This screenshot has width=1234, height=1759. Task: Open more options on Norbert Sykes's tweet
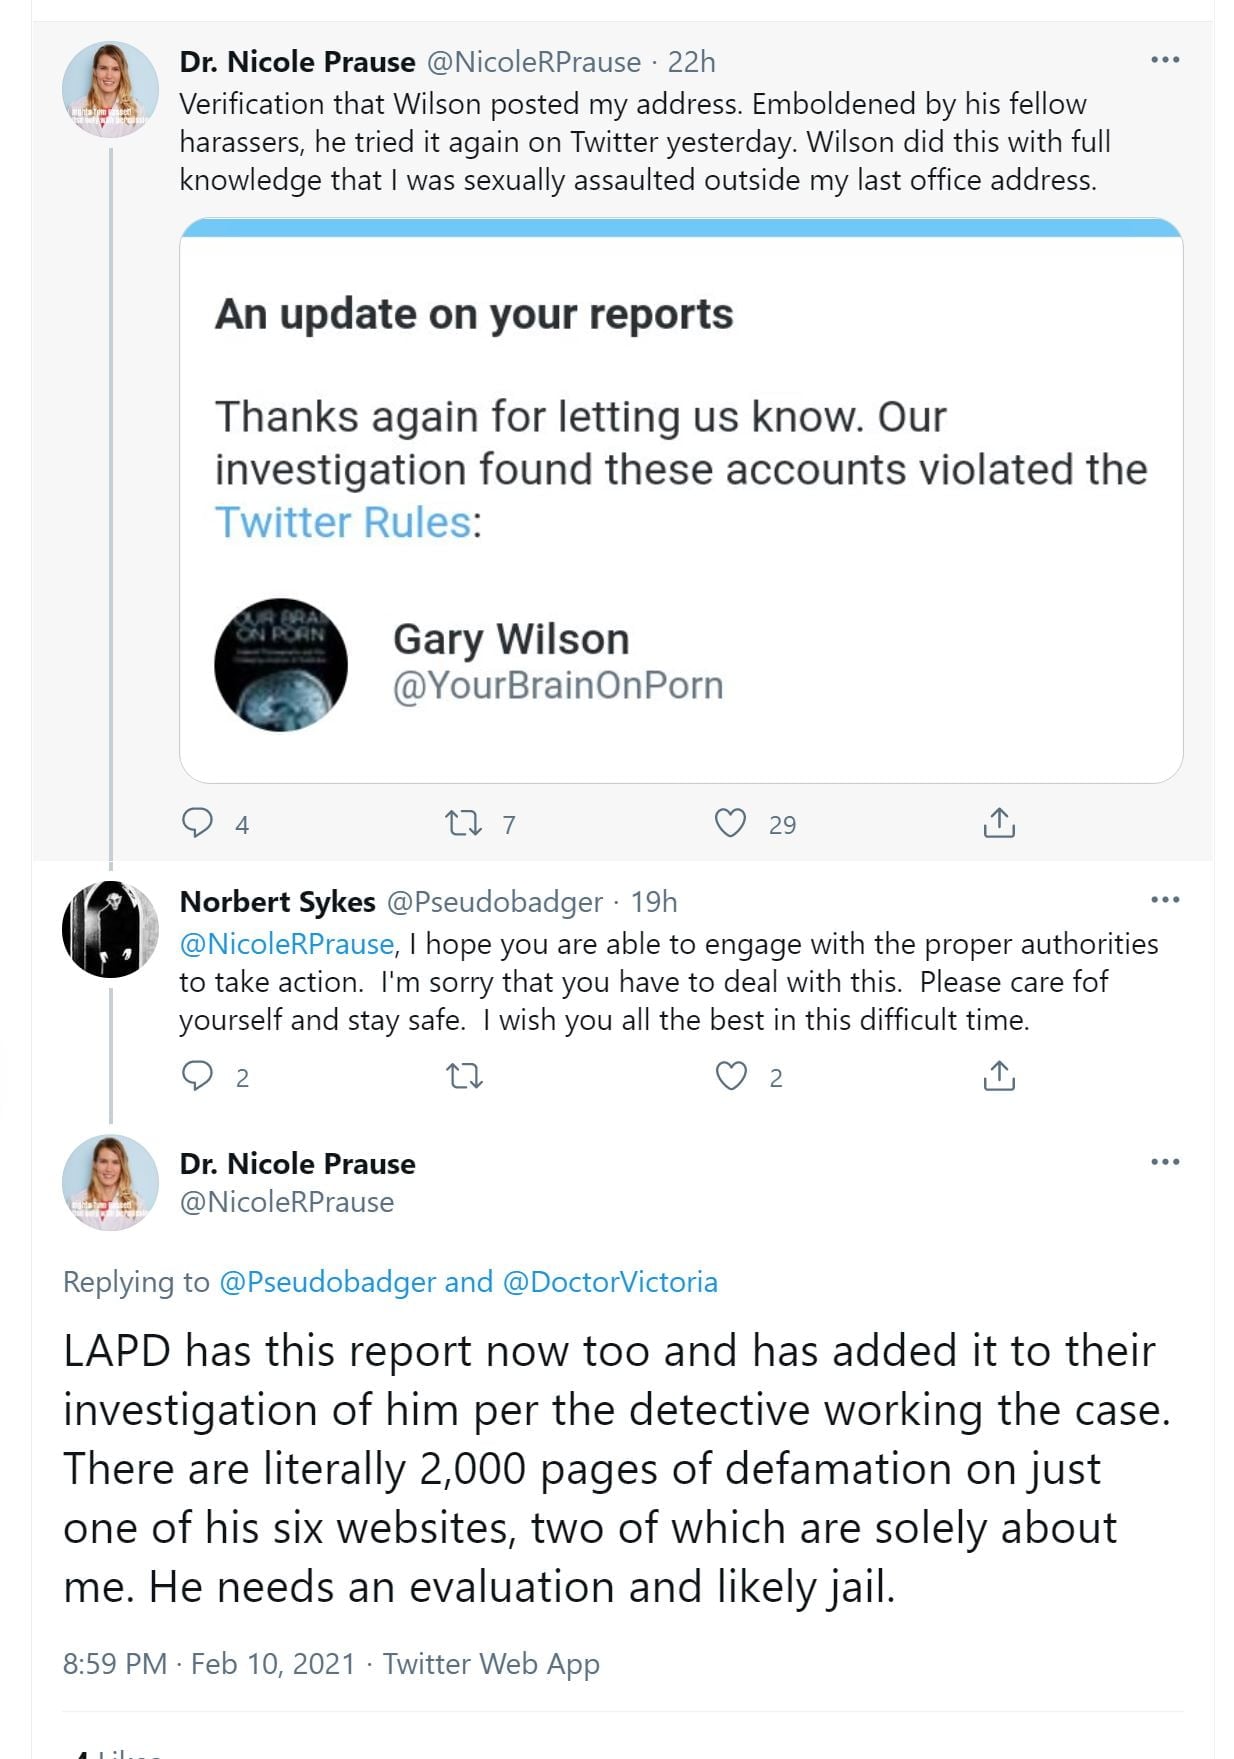[x=1165, y=900]
